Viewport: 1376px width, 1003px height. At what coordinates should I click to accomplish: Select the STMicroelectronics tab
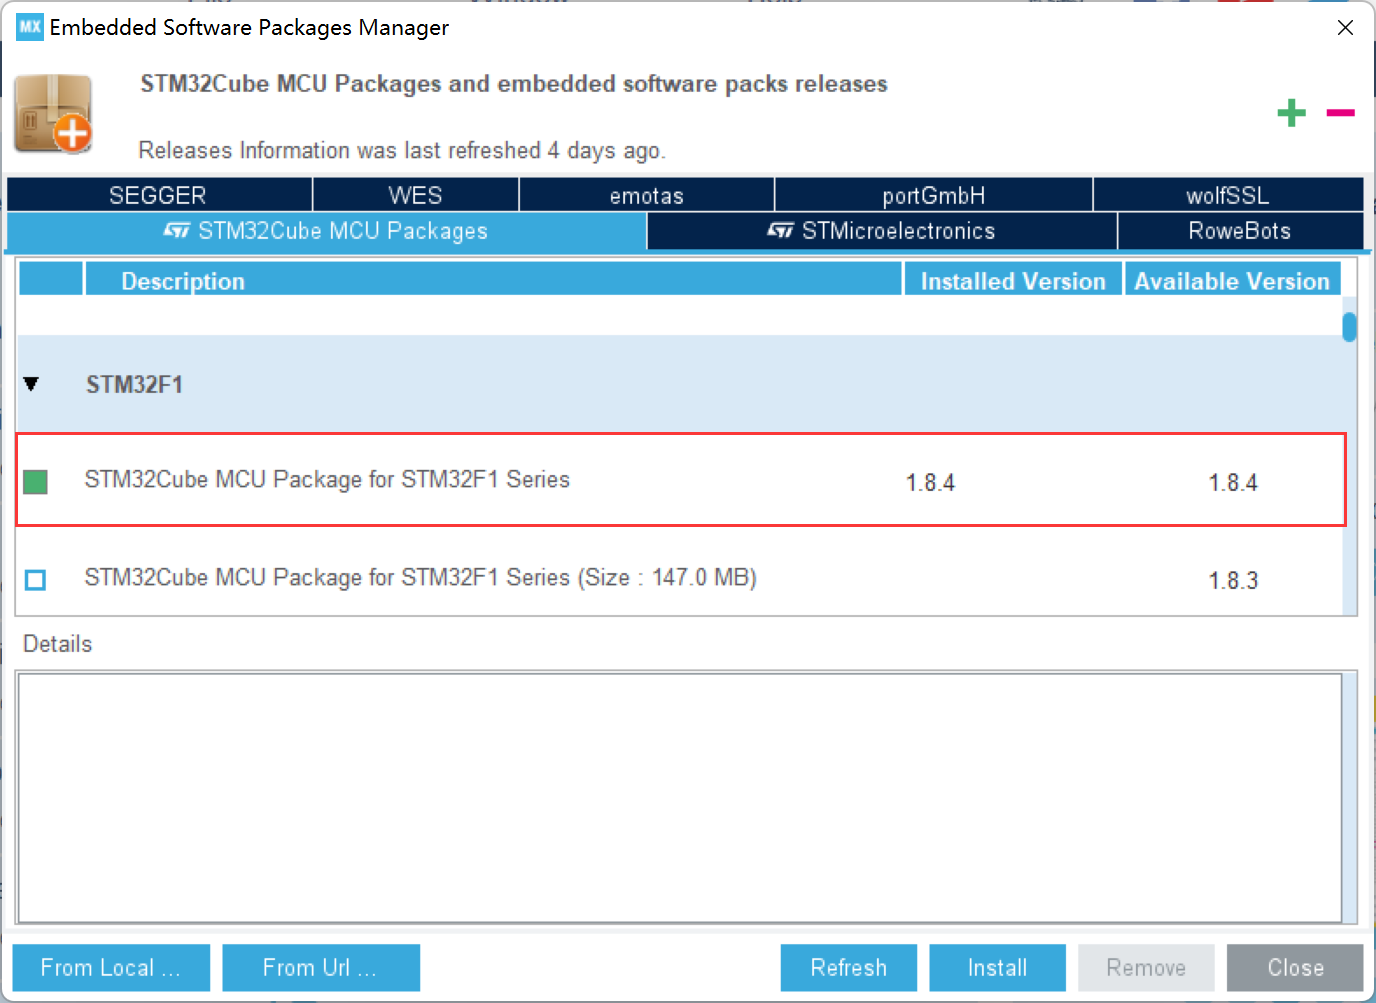[881, 231]
